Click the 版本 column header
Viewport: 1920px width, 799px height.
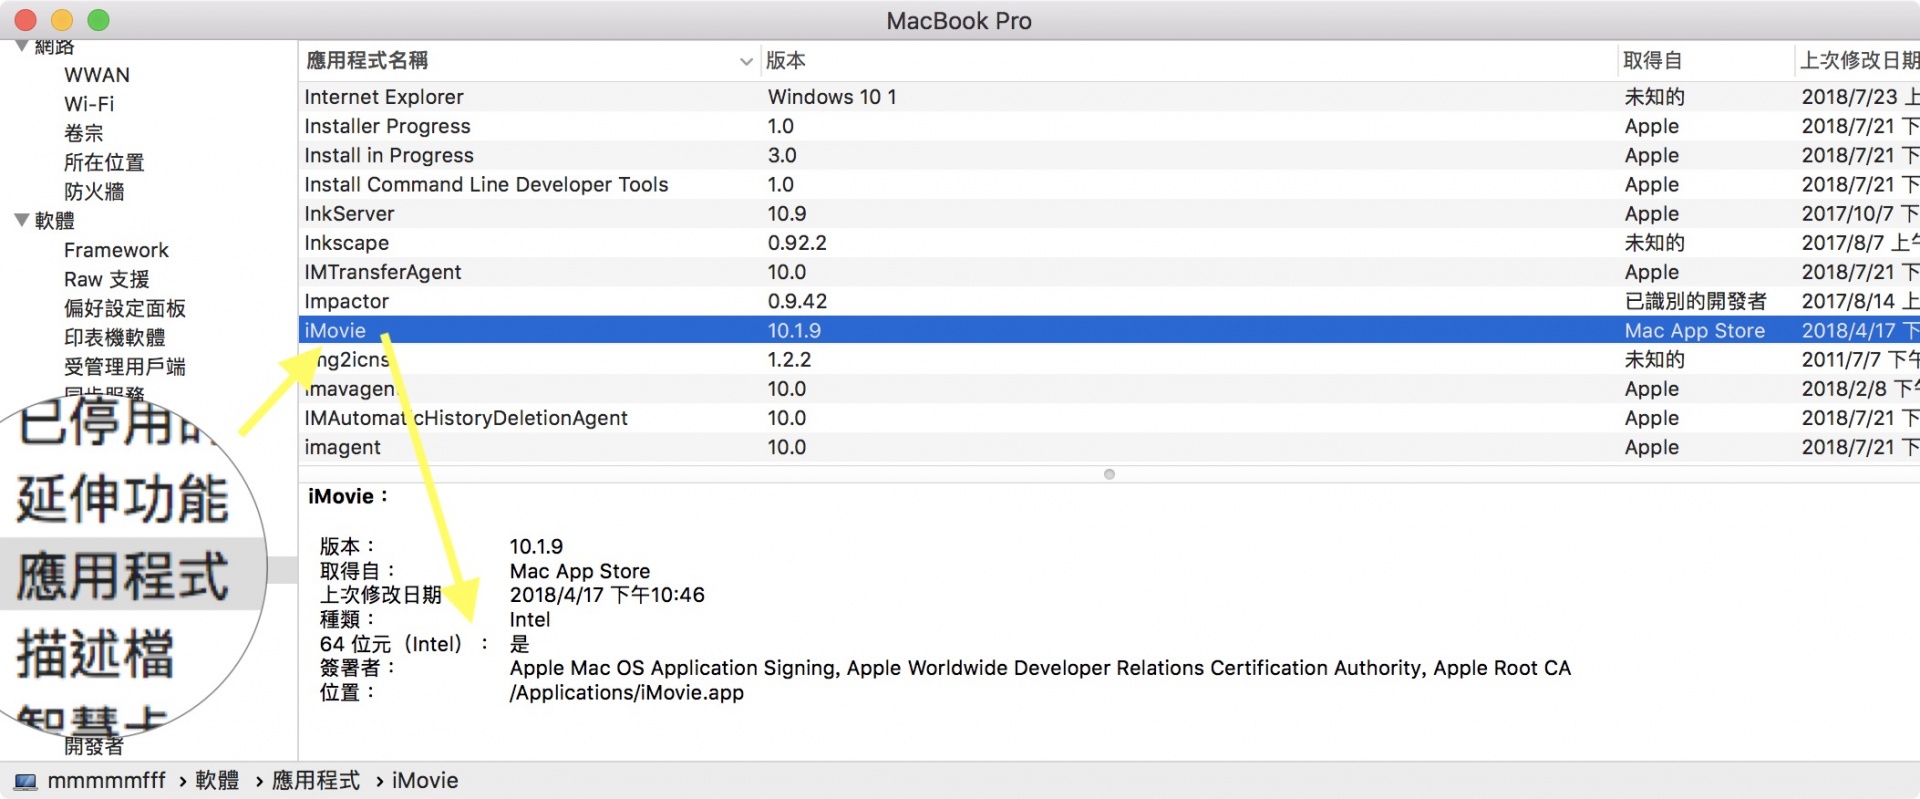786,61
